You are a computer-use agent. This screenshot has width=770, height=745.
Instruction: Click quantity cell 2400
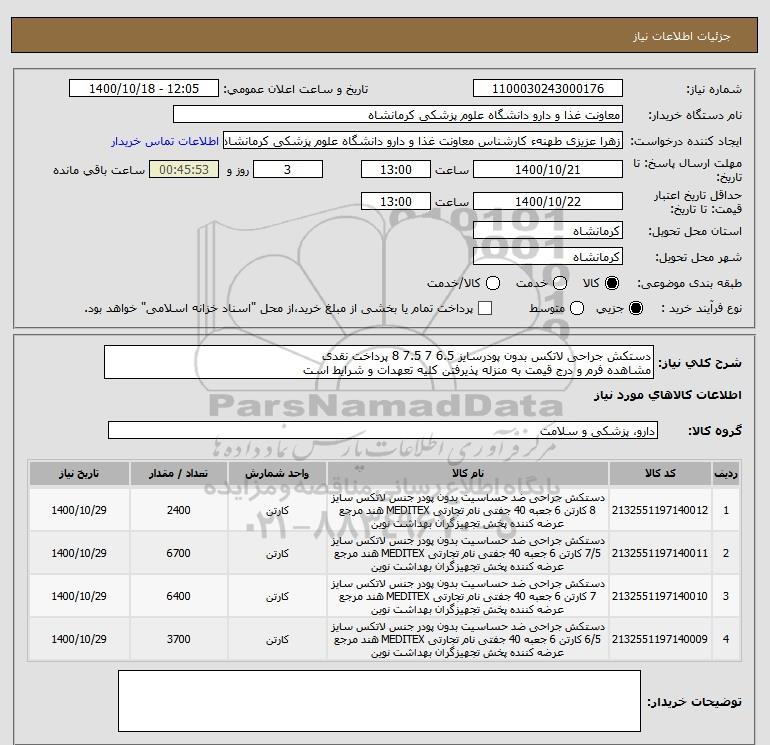[178, 511]
